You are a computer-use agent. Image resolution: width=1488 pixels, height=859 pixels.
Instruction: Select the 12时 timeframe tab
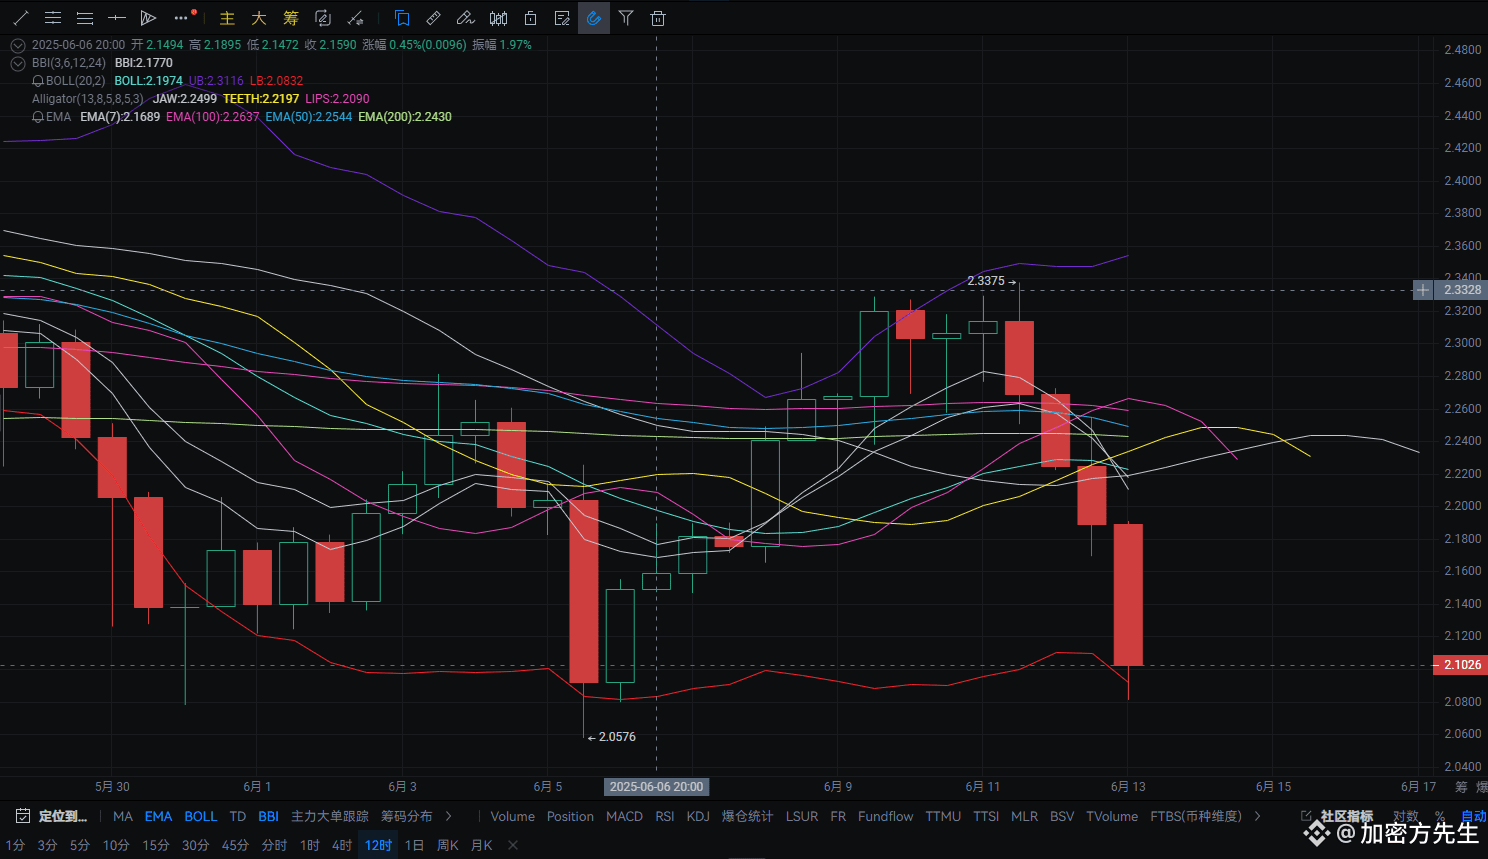click(379, 845)
